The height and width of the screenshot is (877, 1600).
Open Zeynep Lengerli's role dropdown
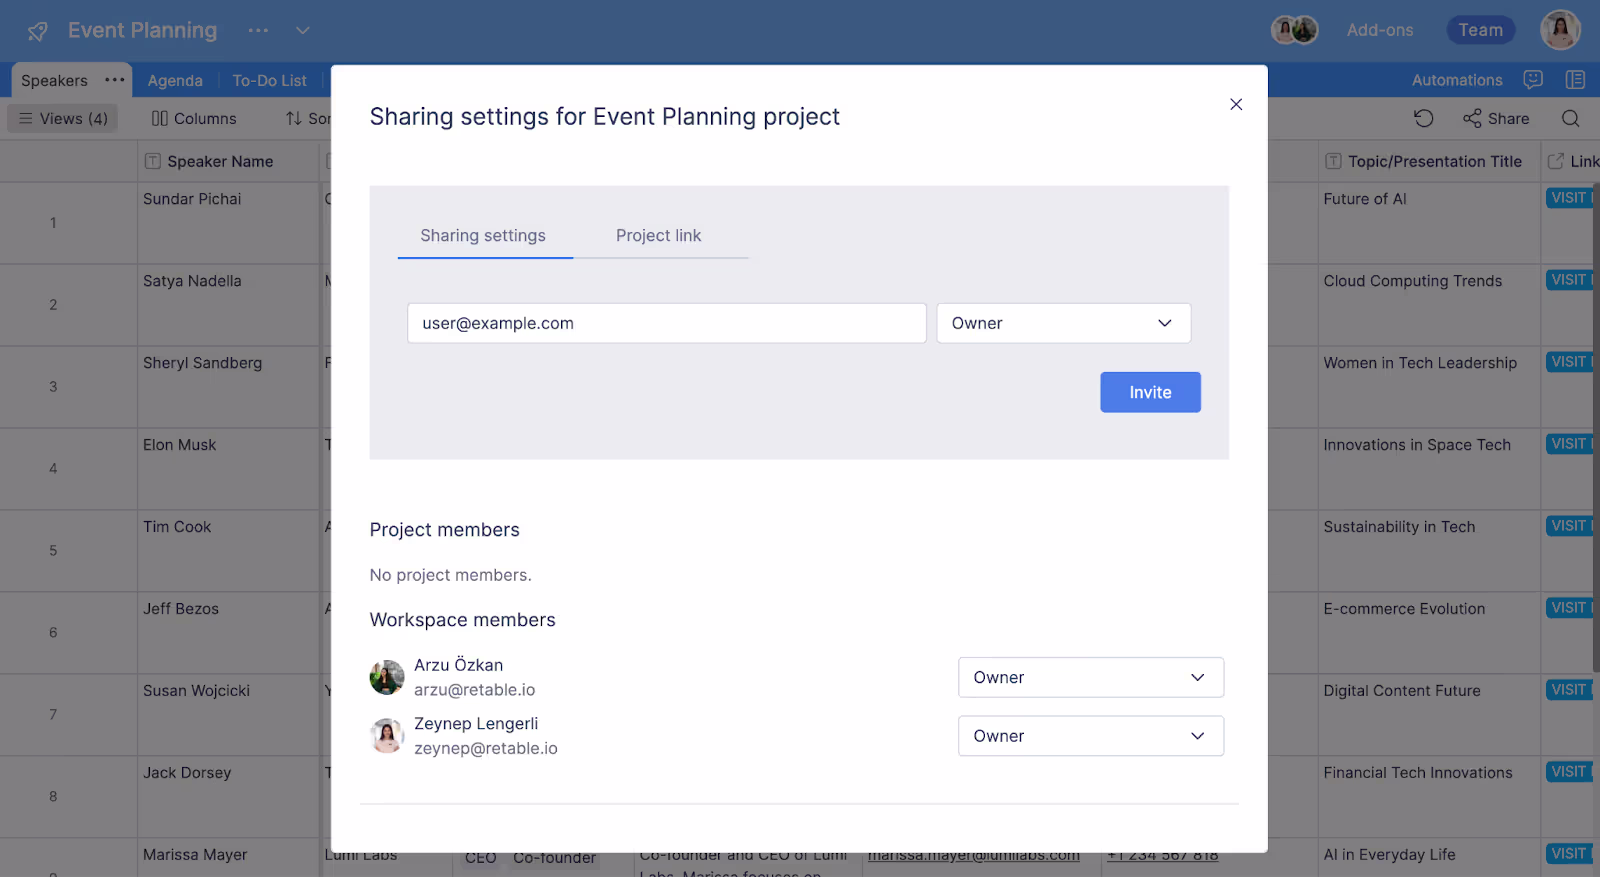(1090, 736)
